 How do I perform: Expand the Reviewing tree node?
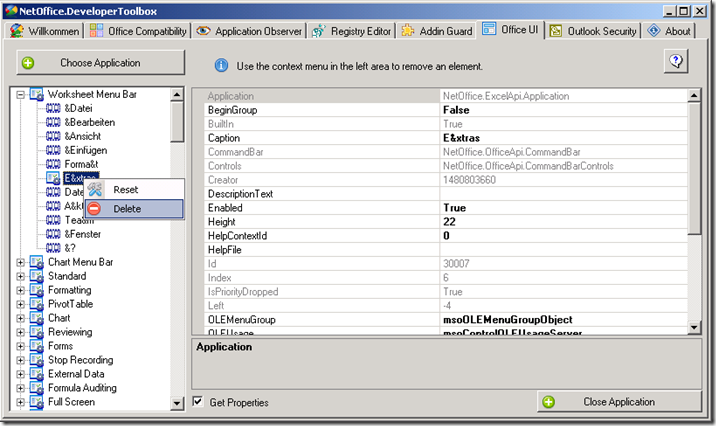(x=21, y=332)
